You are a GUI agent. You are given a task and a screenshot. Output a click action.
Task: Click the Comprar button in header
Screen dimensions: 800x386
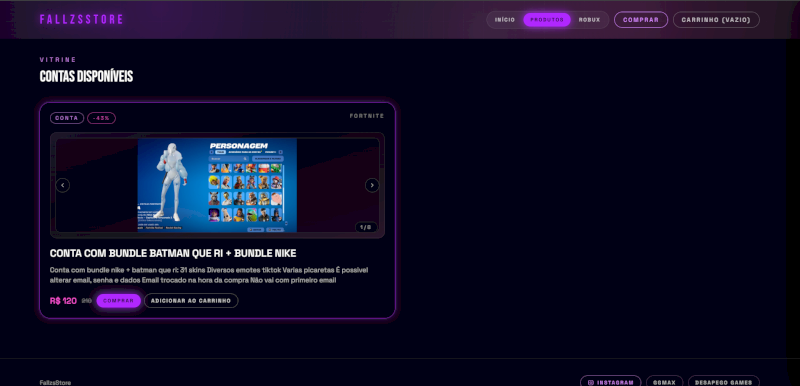tap(641, 20)
